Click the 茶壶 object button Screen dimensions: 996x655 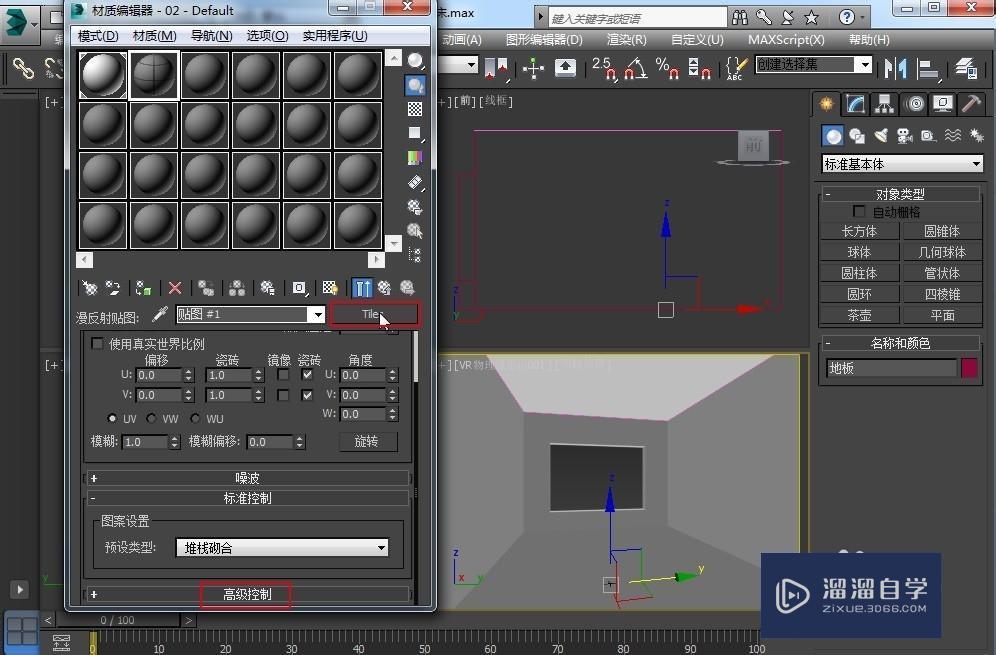pyautogui.click(x=859, y=315)
